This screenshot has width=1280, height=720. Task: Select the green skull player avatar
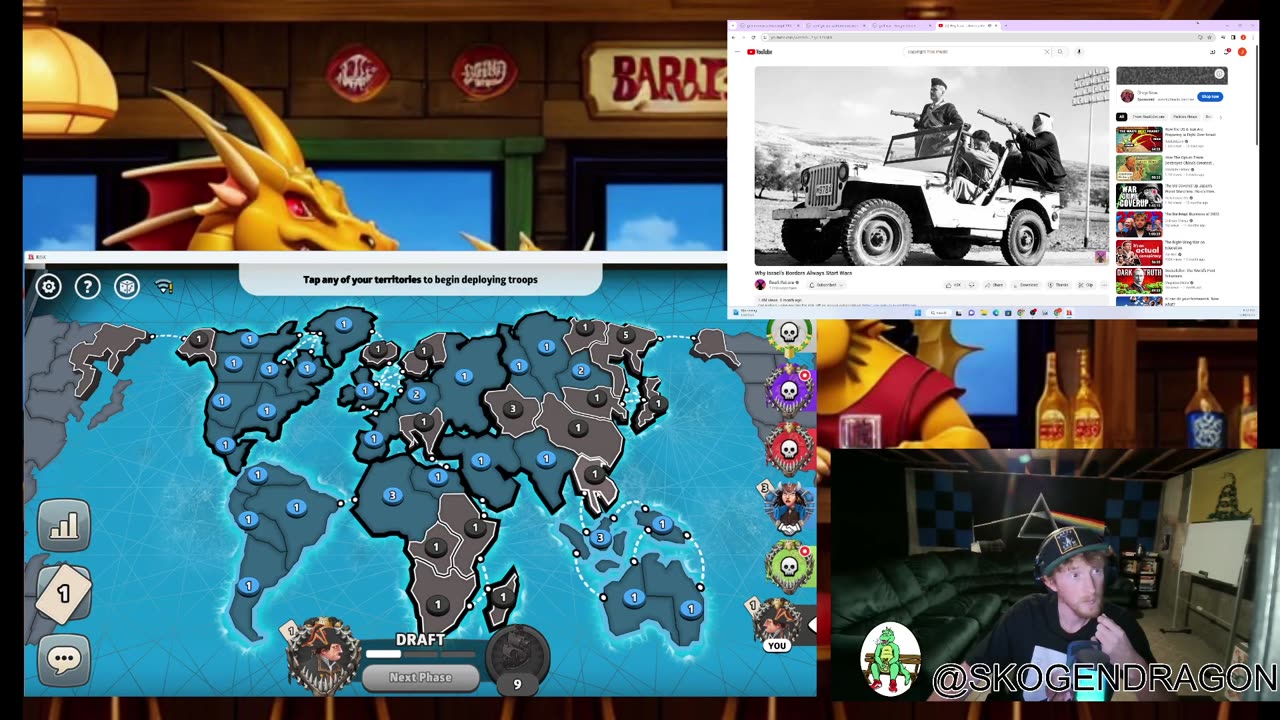789,566
